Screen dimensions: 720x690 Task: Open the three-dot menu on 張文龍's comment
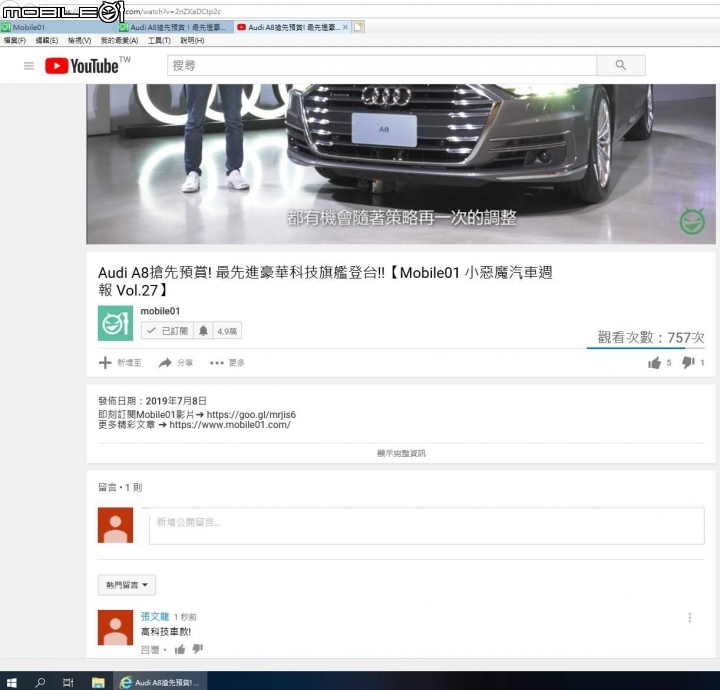click(x=690, y=617)
